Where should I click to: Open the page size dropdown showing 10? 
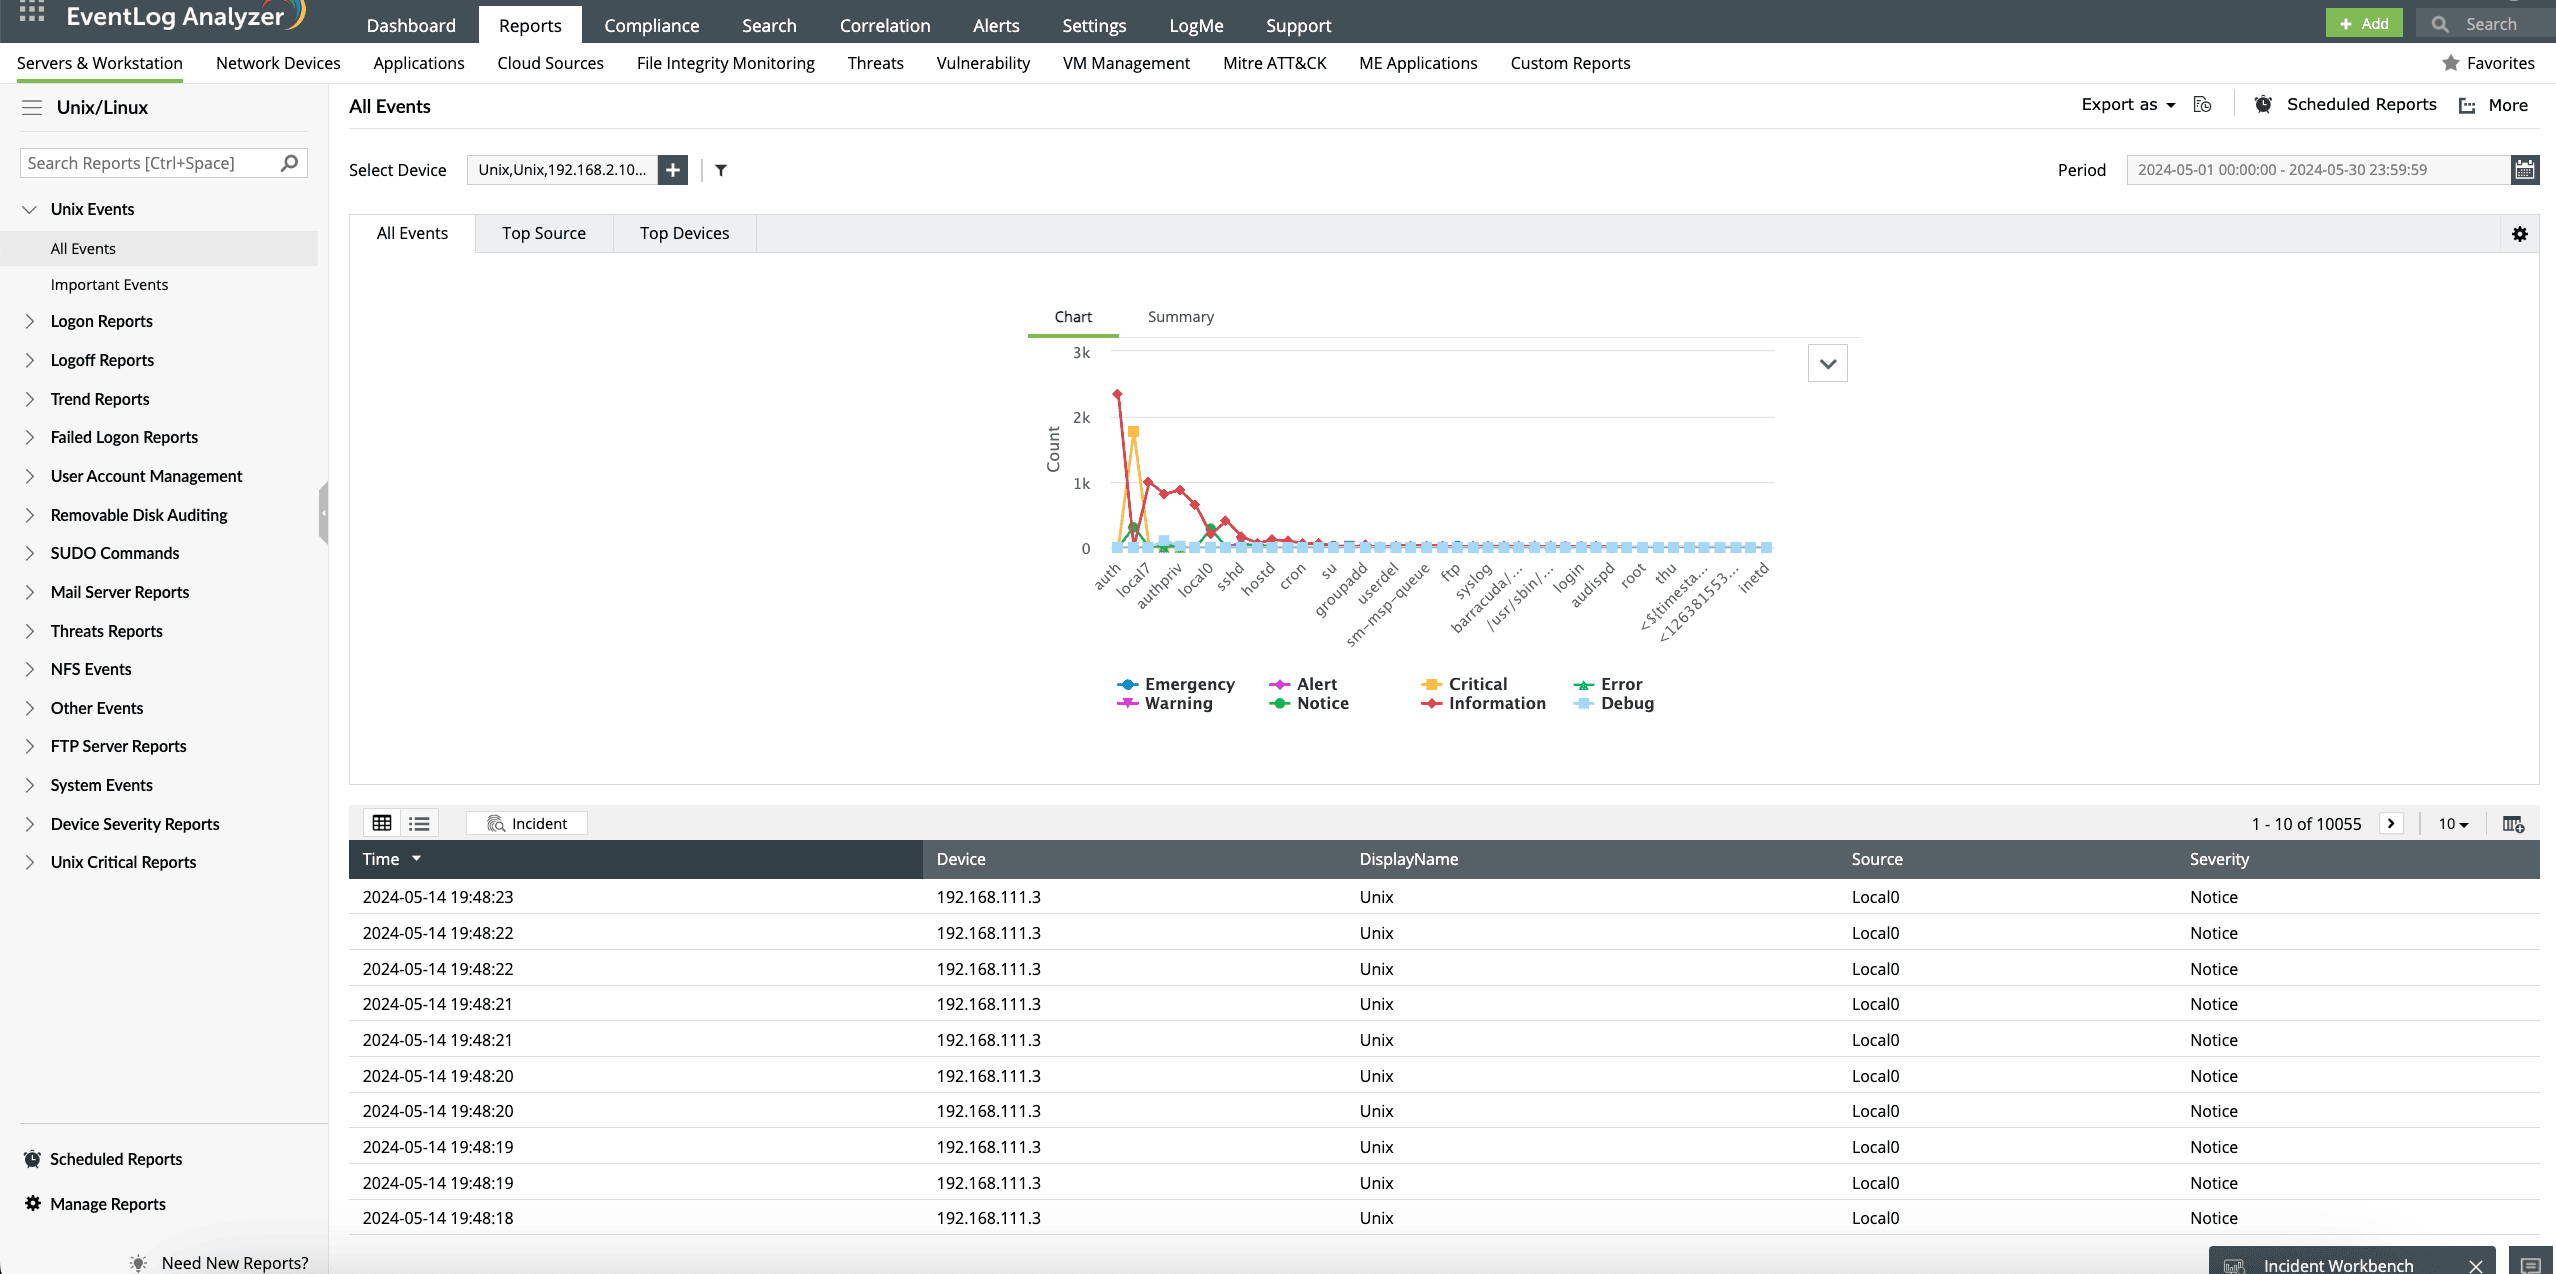pyautogui.click(x=2451, y=823)
